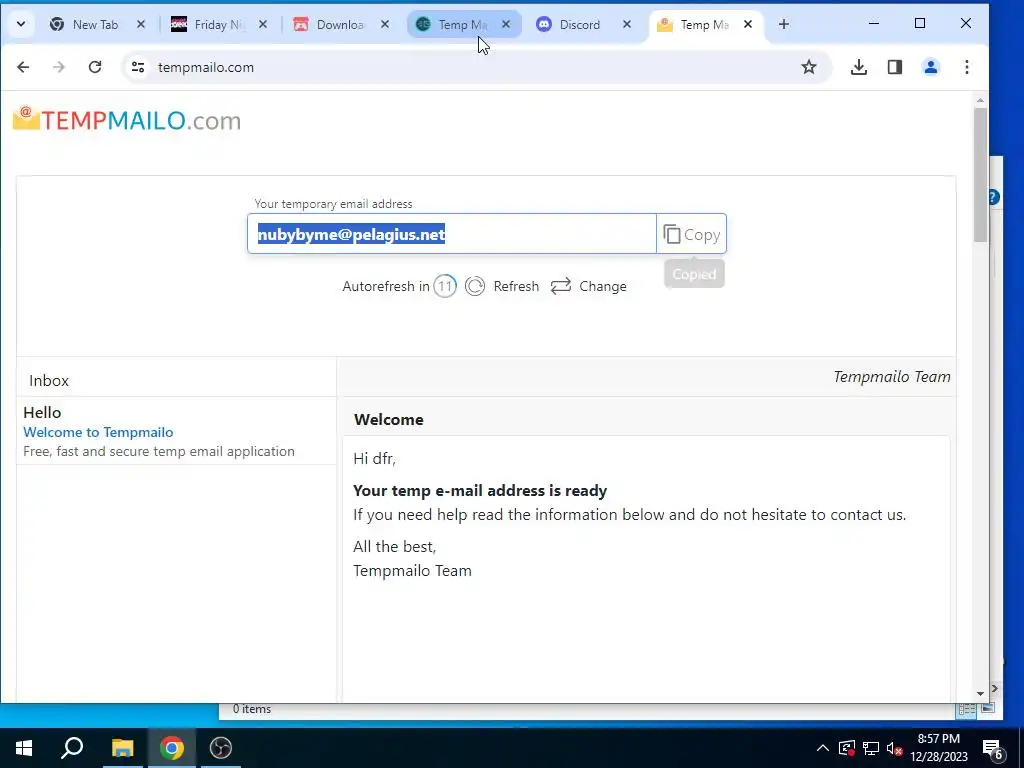
Task: Open OBS Studio from the taskbar
Action: pyautogui.click(x=221, y=748)
